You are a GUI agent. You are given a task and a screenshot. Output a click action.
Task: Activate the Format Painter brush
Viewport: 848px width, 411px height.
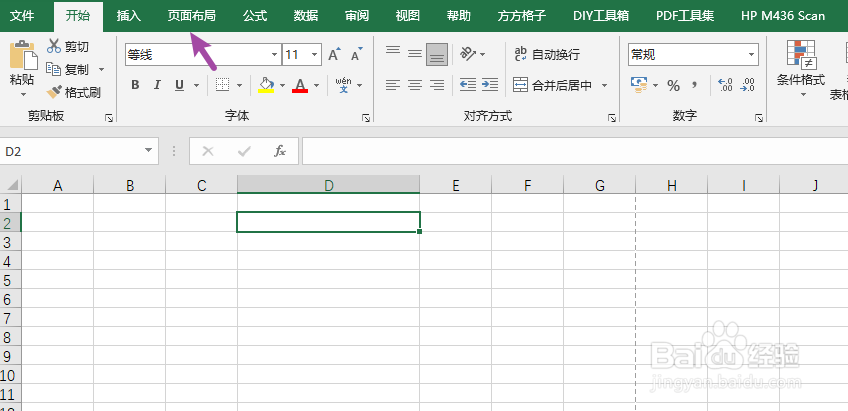tap(54, 92)
